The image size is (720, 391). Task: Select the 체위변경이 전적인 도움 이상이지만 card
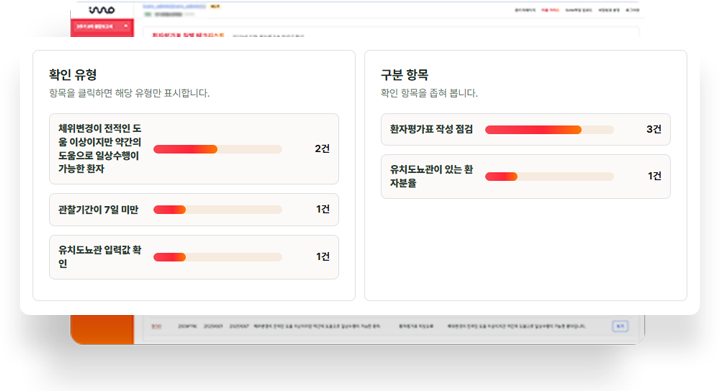point(194,149)
